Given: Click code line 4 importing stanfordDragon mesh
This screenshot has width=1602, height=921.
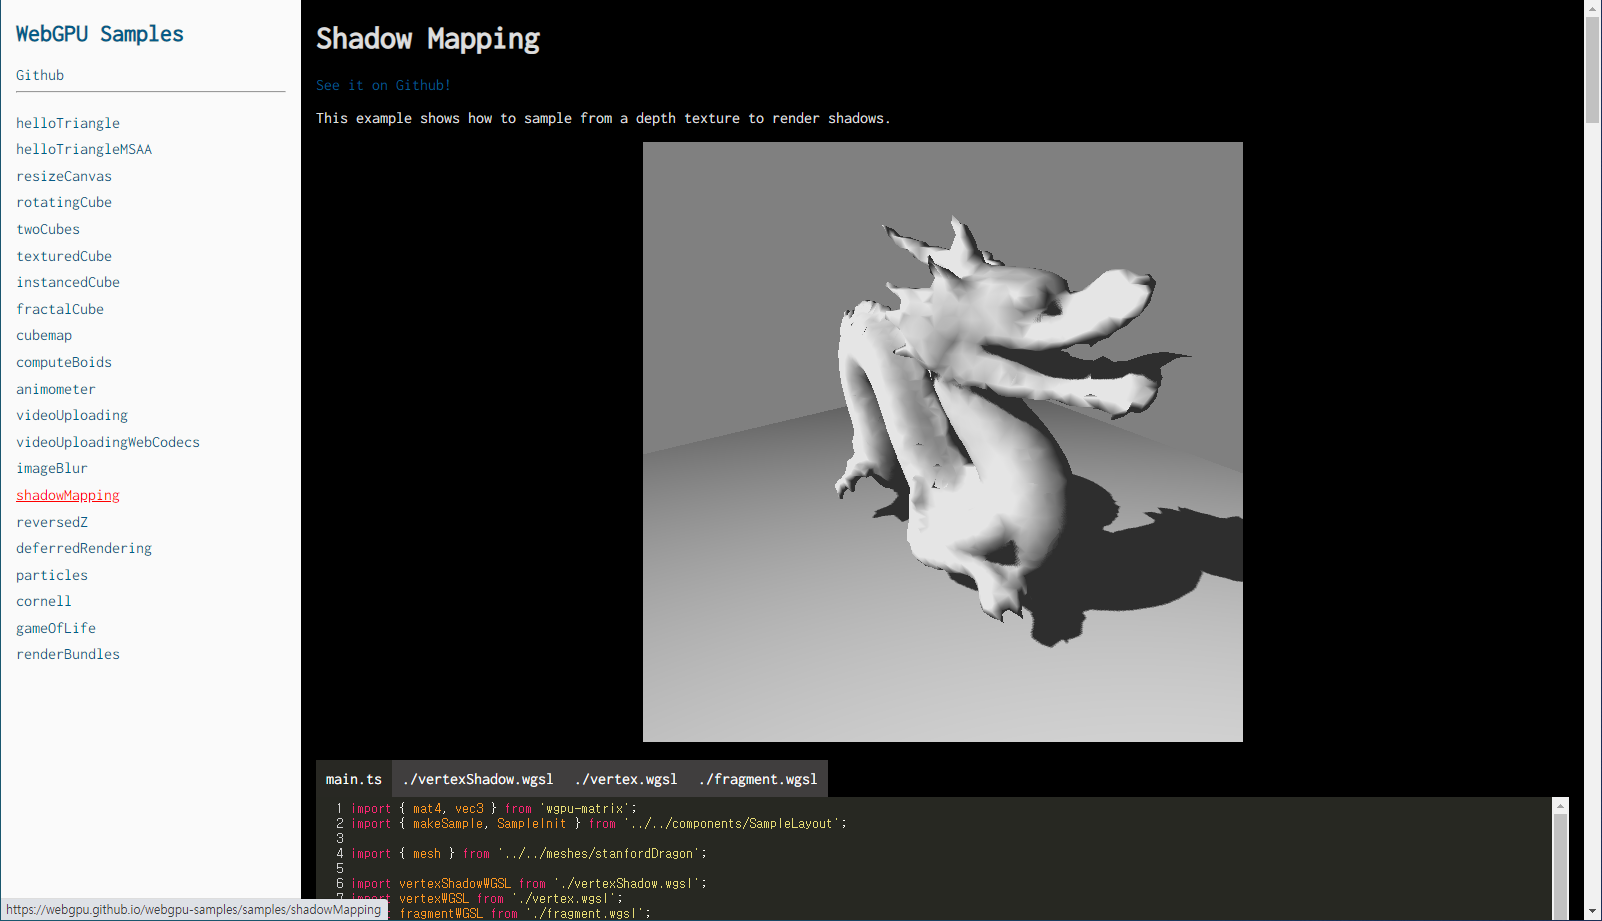Looking at the screenshot, I should coord(529,853).
